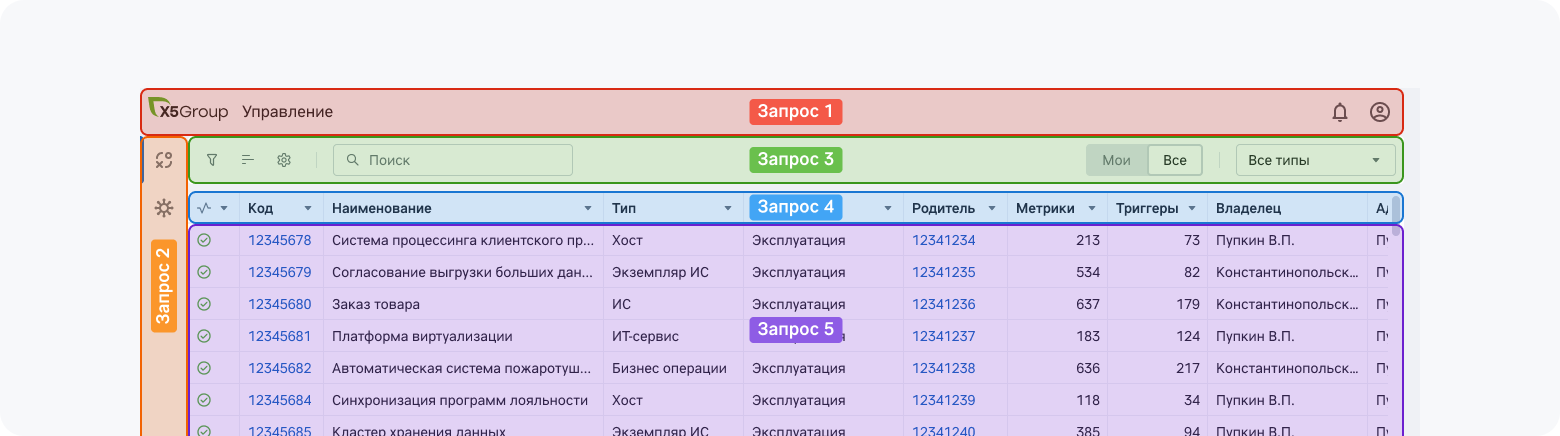Screen dimensions: 1560x436
Task: Click metrics value 637
Action: 1088,304
